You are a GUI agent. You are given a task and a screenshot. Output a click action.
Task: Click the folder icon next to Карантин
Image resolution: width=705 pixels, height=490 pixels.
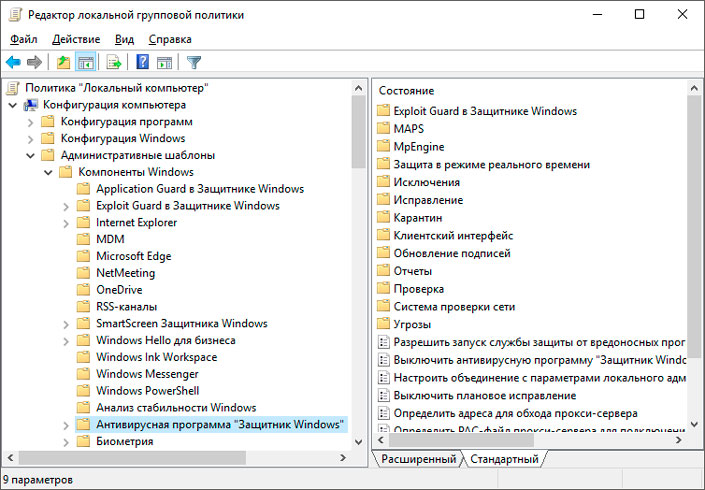pyautogui.click(x=383, y=218)
